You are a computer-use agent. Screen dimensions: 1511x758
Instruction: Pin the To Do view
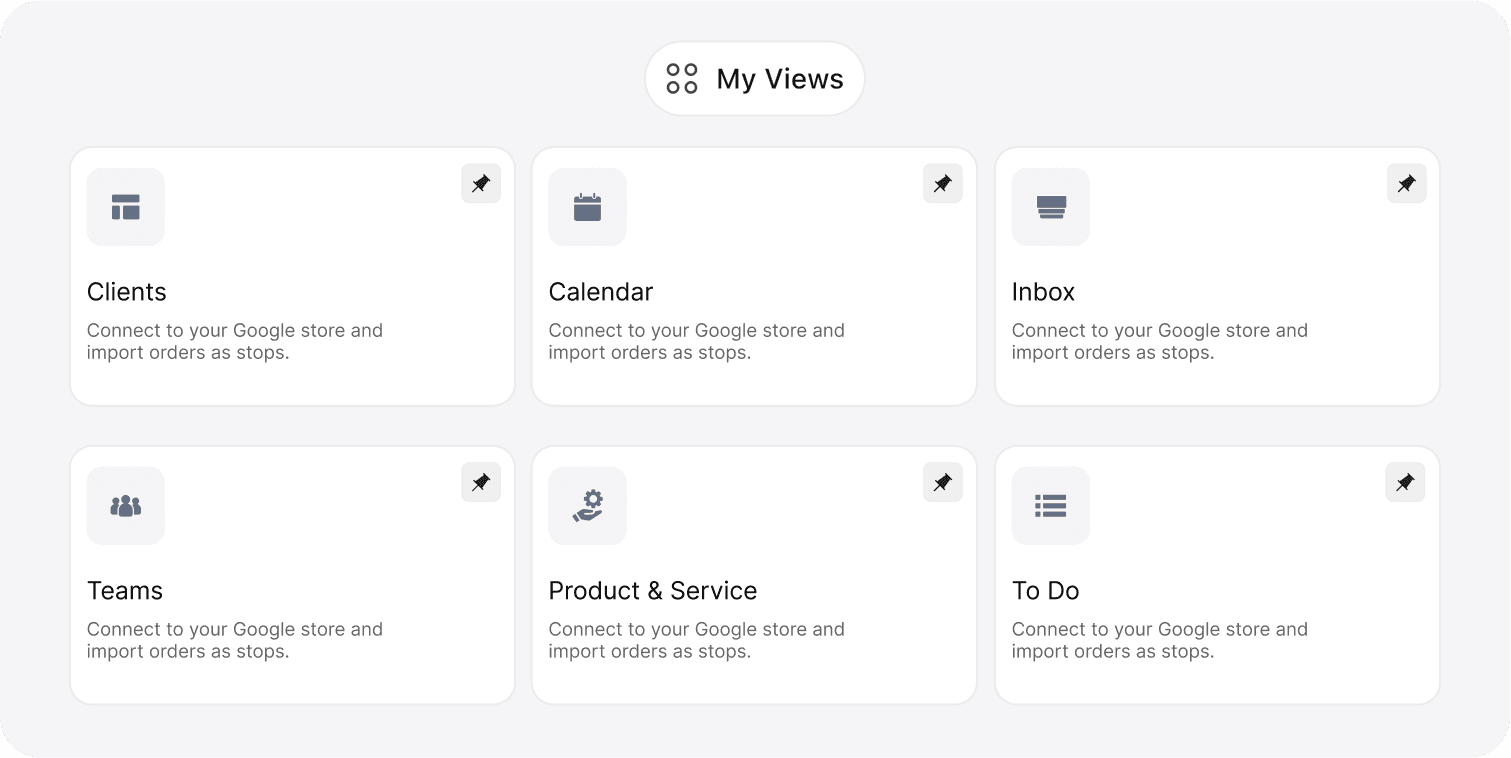pos(1406,481)
